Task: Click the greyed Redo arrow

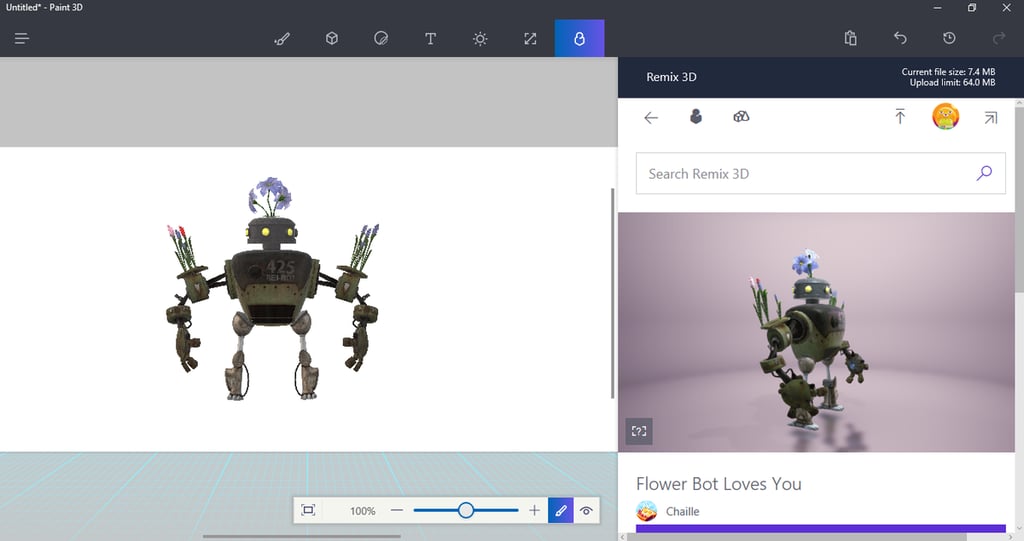Action: 999,38
